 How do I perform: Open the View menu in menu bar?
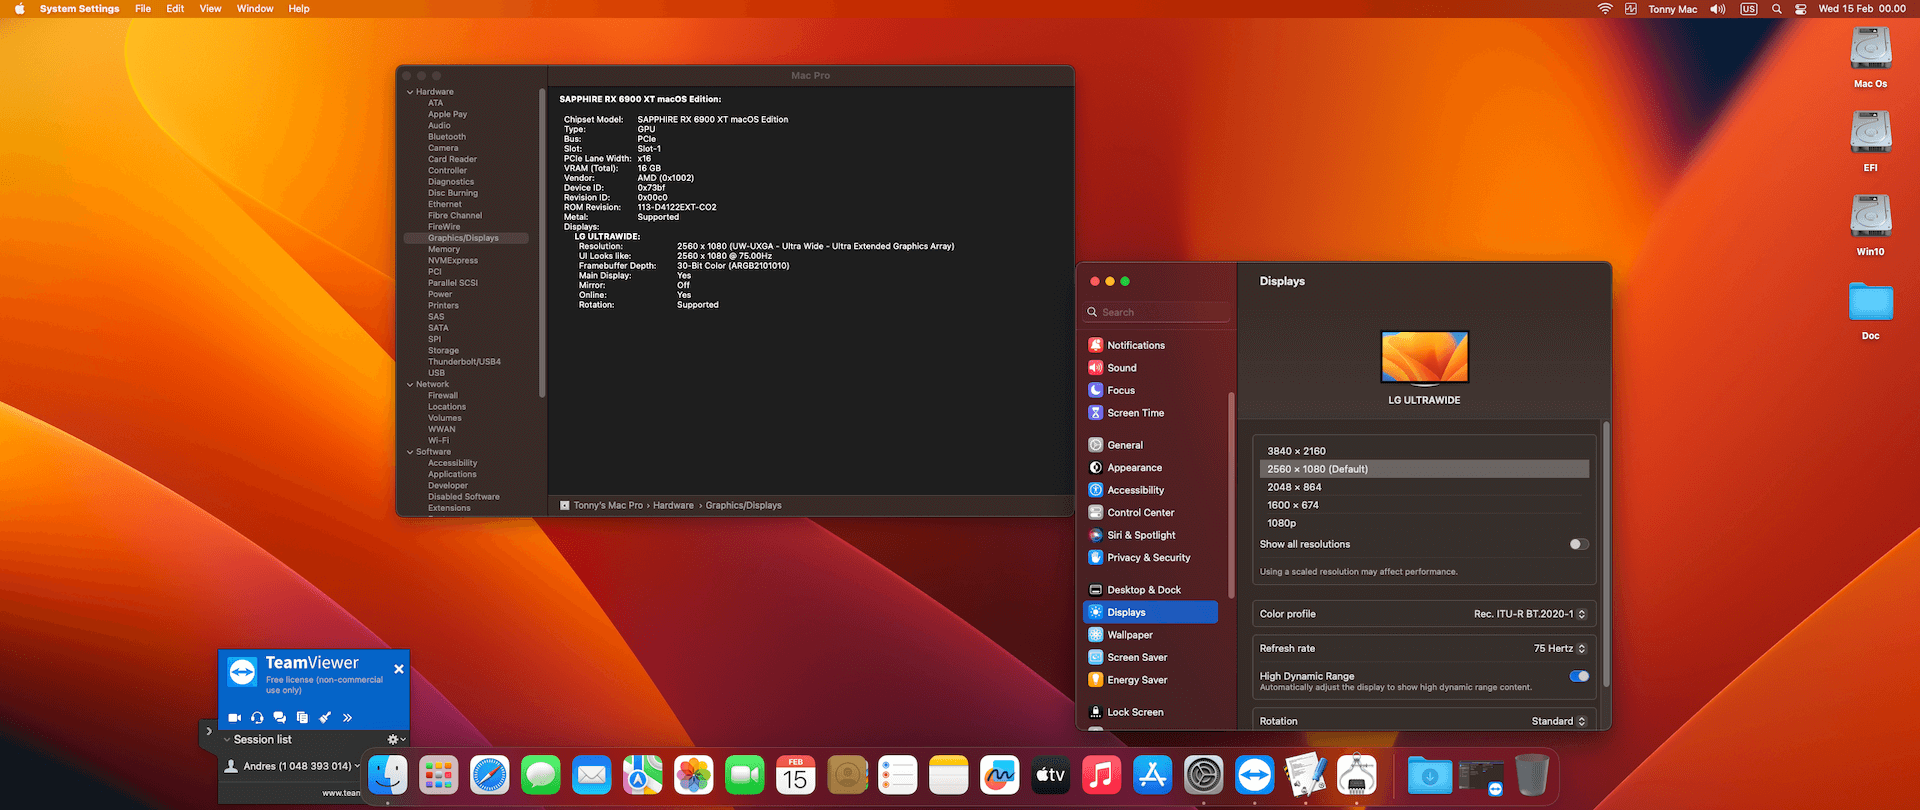click(x=210, y=9)
